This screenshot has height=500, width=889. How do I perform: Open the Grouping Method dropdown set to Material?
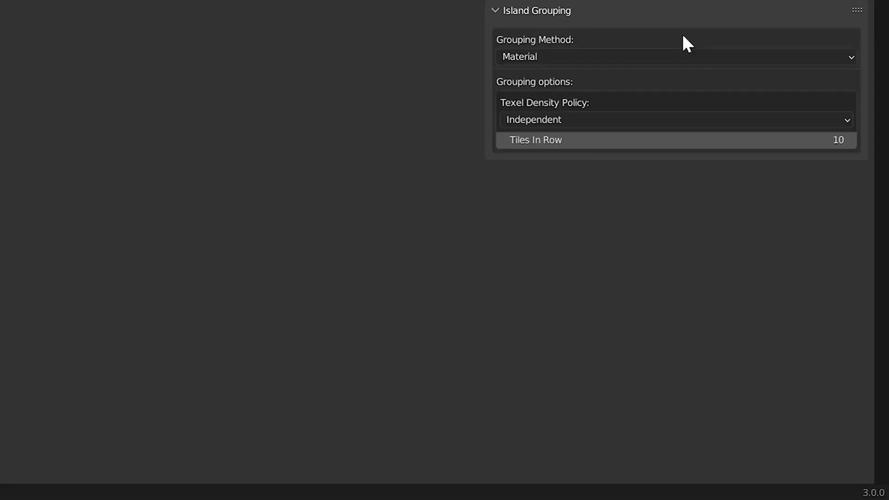(x=676, y=57)
